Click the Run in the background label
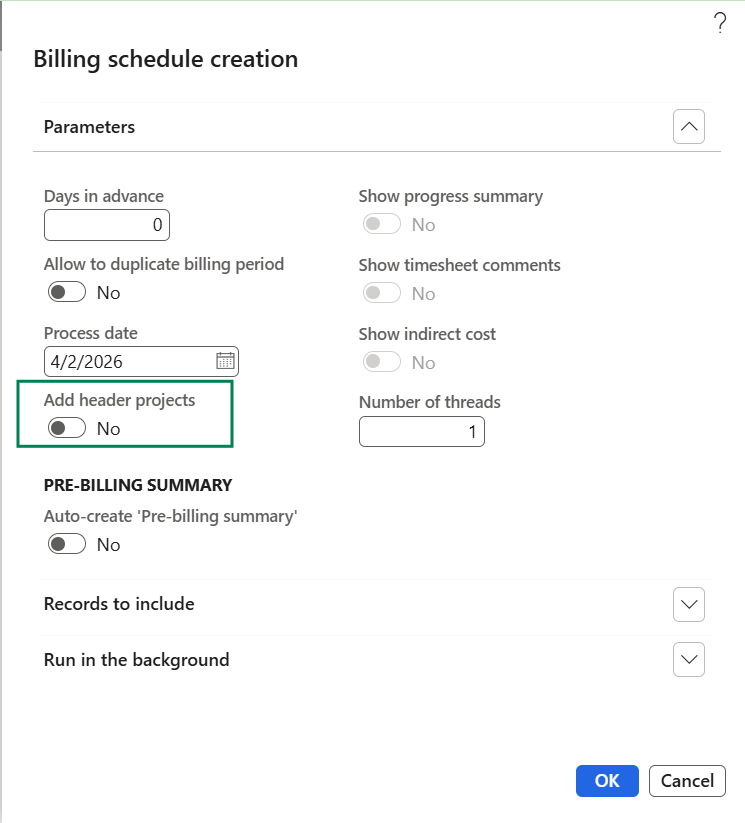 pyautogui.click(x=136, y=660)
